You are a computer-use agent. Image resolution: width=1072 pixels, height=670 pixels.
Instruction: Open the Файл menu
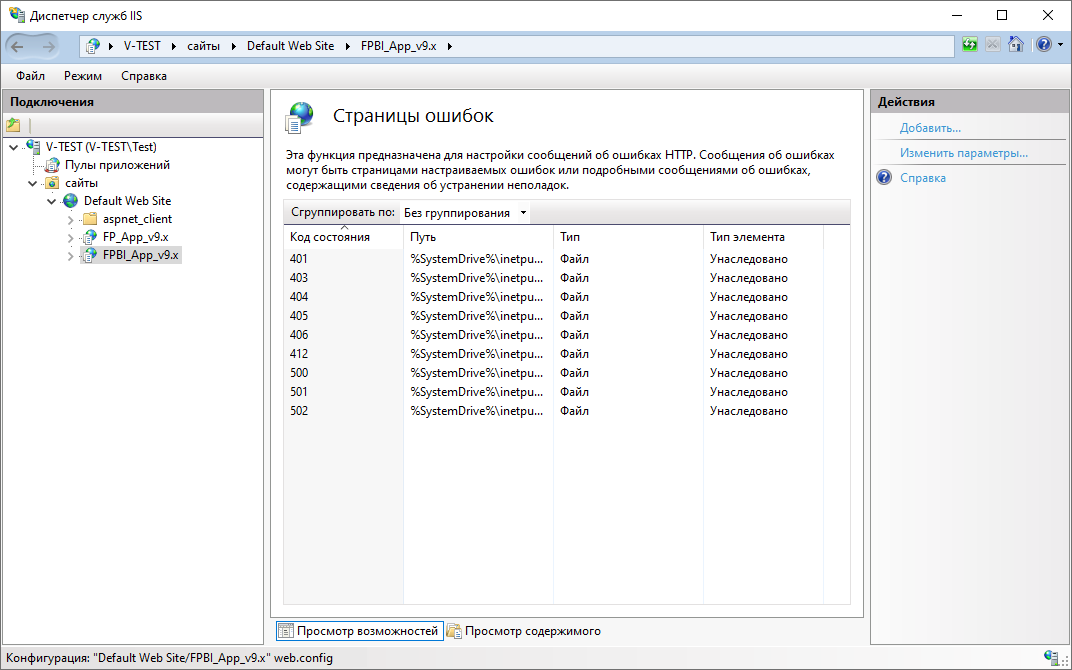click(x=30, y=76)
